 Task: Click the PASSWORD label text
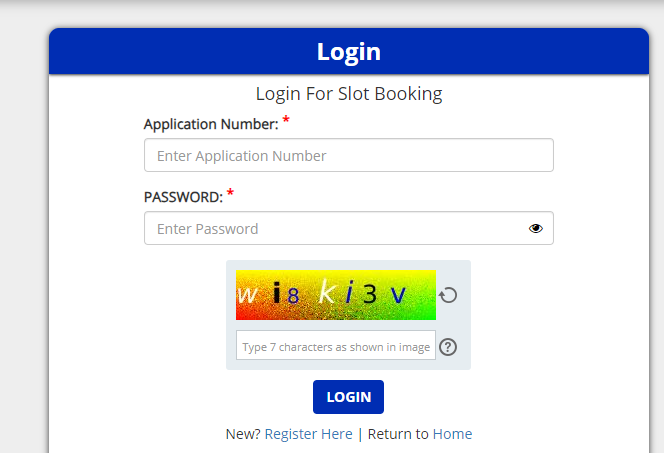tap(183, 197)
